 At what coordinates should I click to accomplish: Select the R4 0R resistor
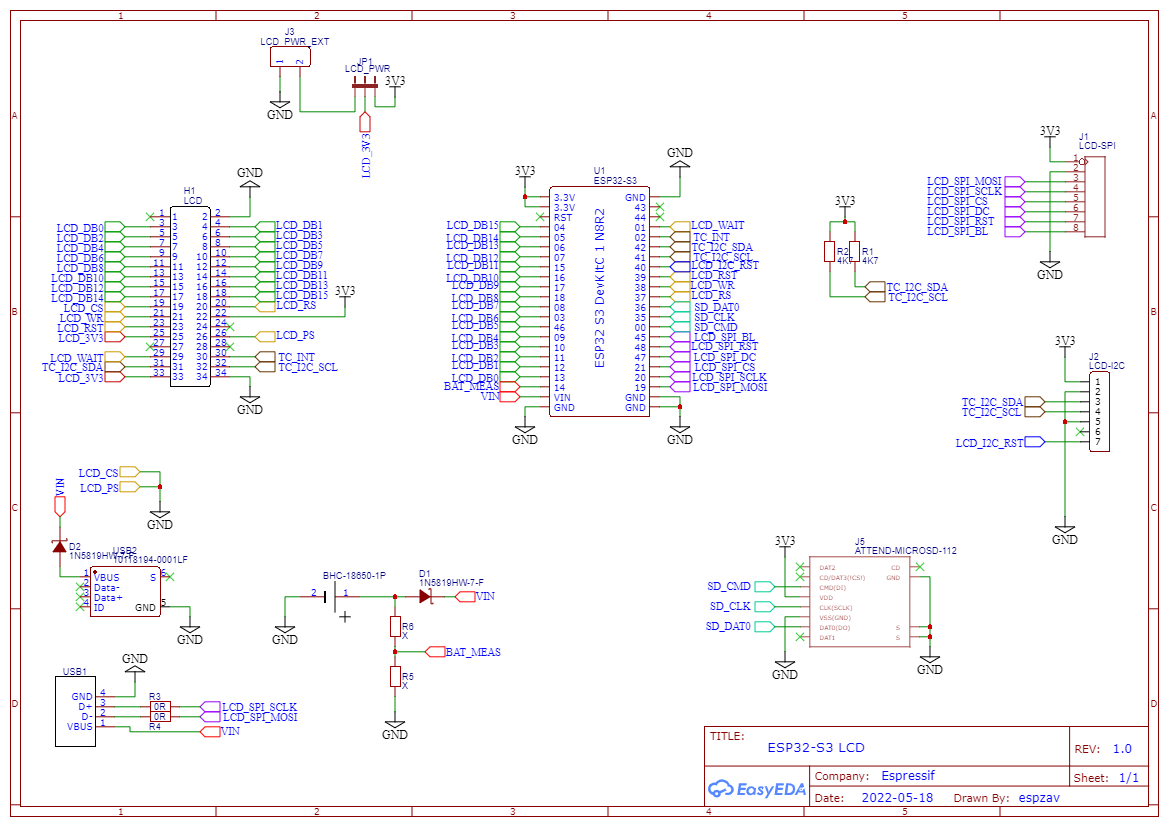point(160,717)
